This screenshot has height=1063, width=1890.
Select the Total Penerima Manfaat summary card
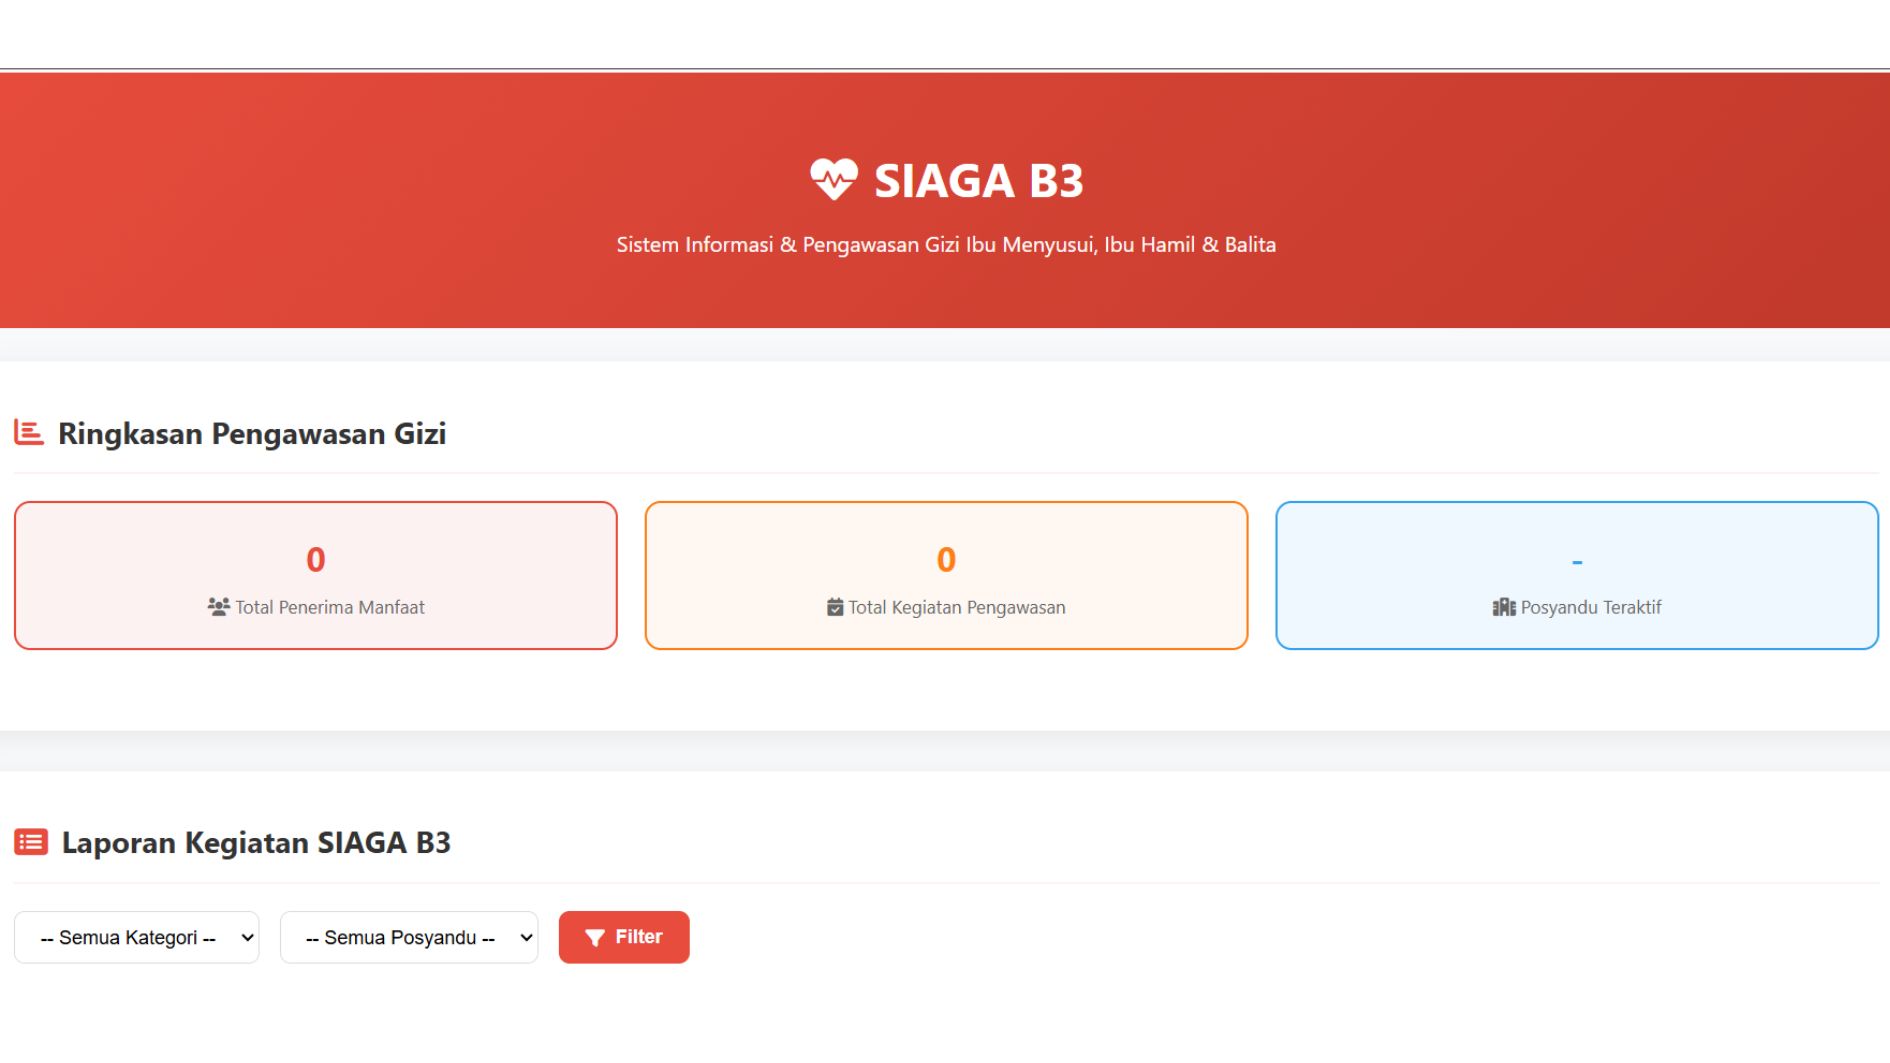(316, 575)
